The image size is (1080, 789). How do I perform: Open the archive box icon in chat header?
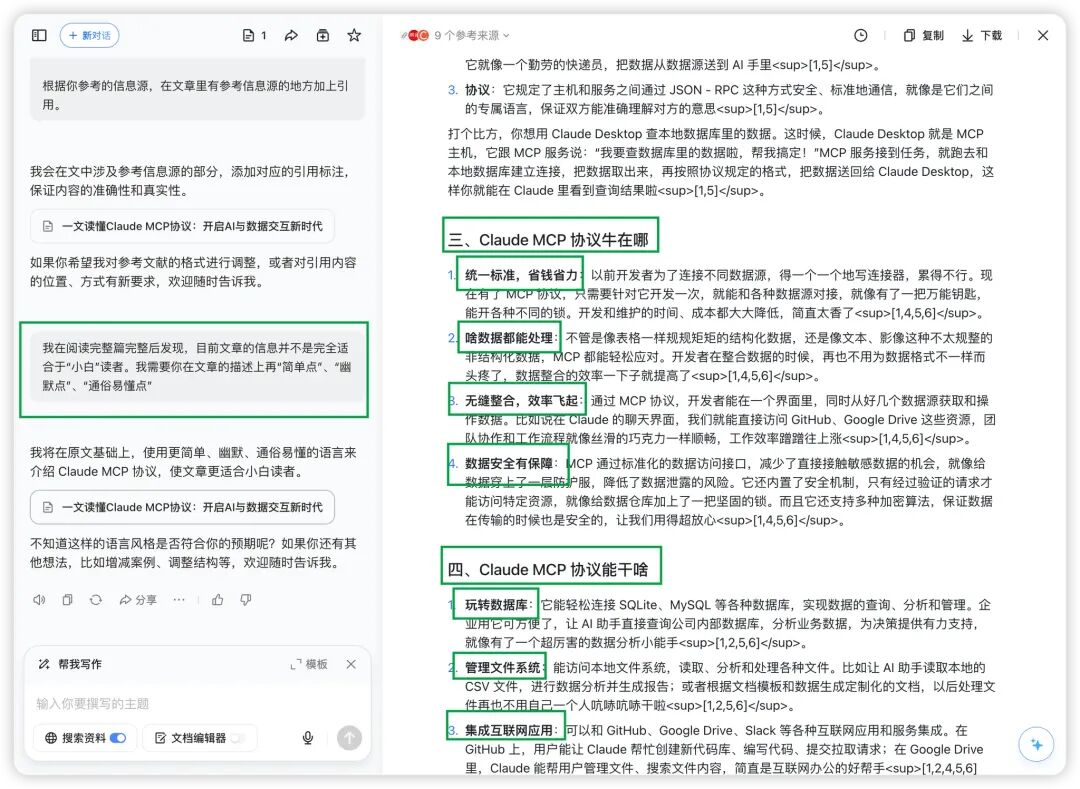tap(322, 35)
